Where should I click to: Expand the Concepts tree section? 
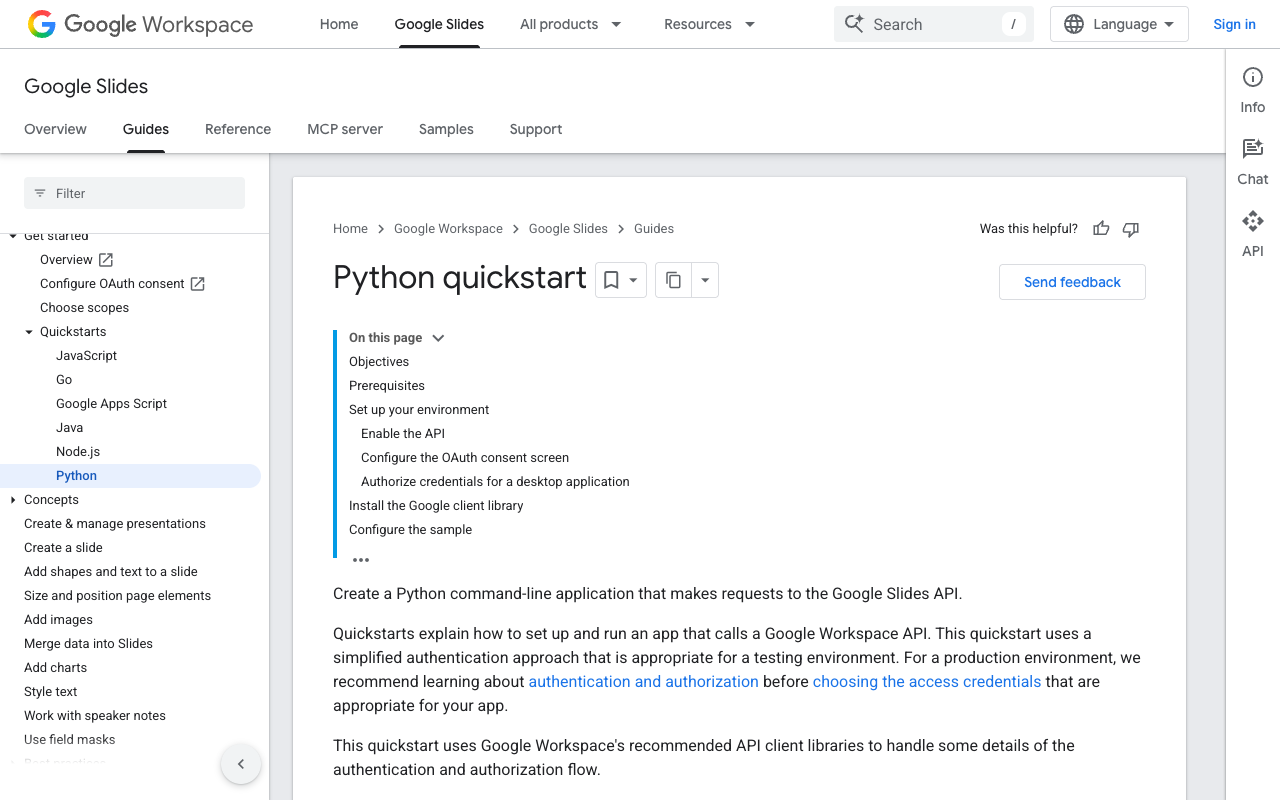13,500
